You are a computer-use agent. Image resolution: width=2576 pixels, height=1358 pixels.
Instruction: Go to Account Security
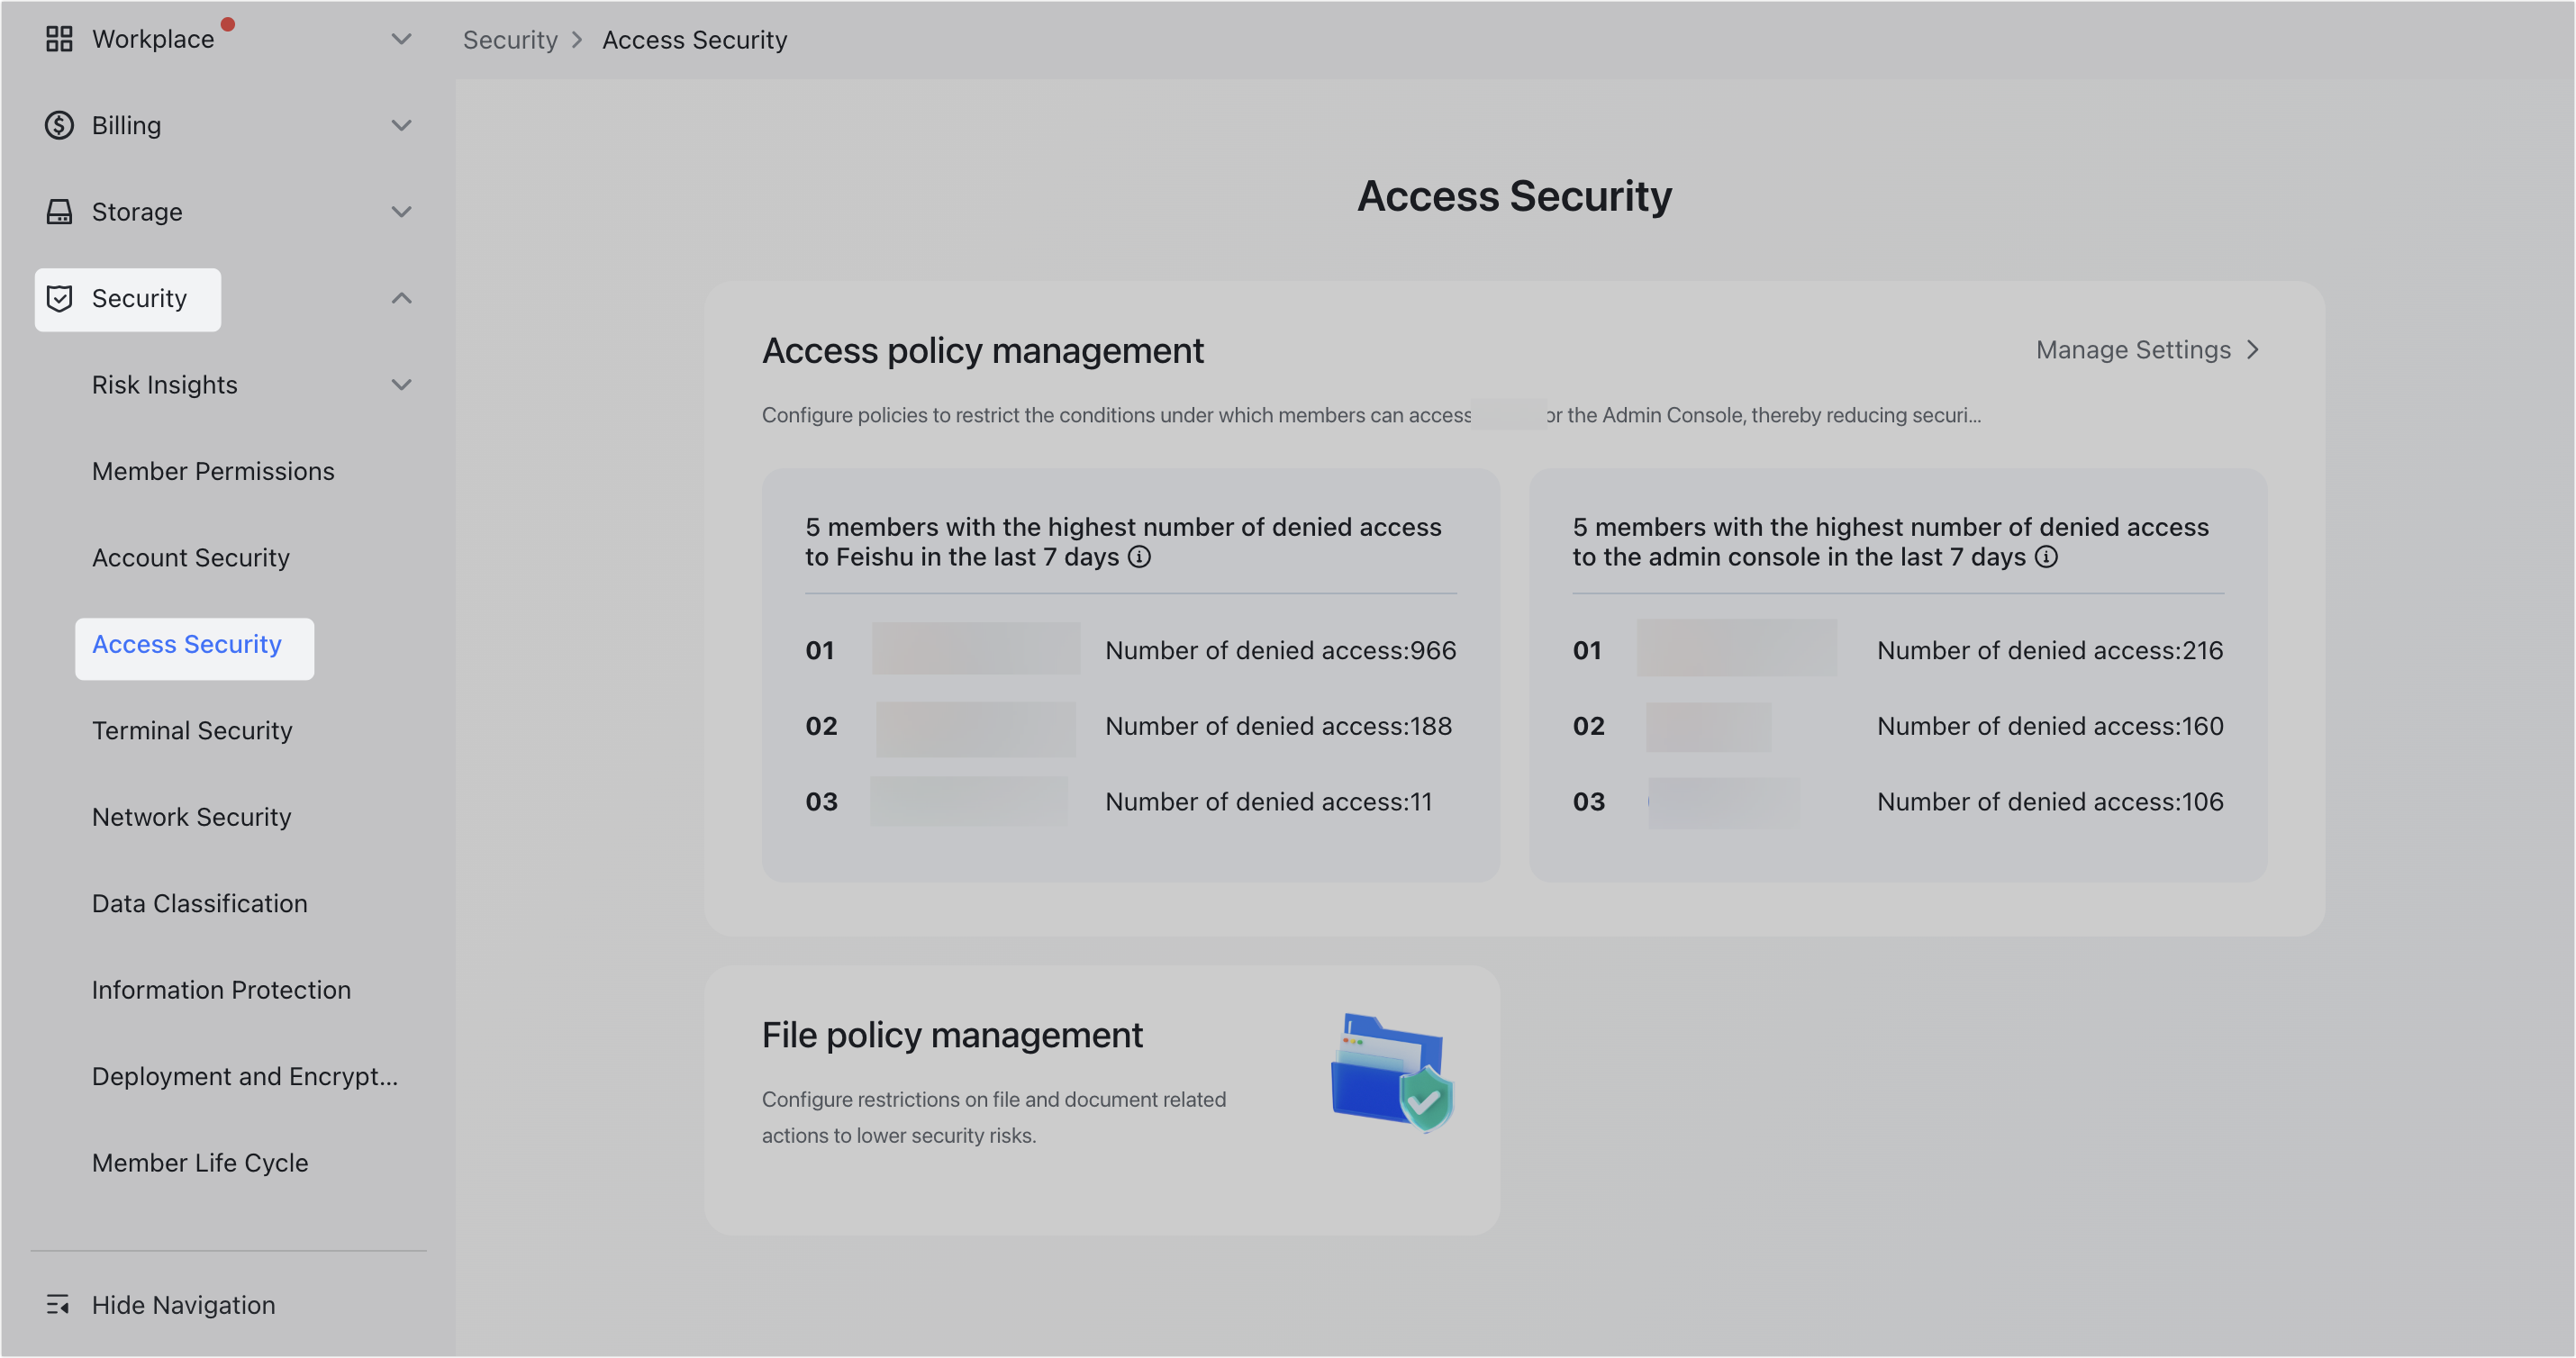[190, 557]
